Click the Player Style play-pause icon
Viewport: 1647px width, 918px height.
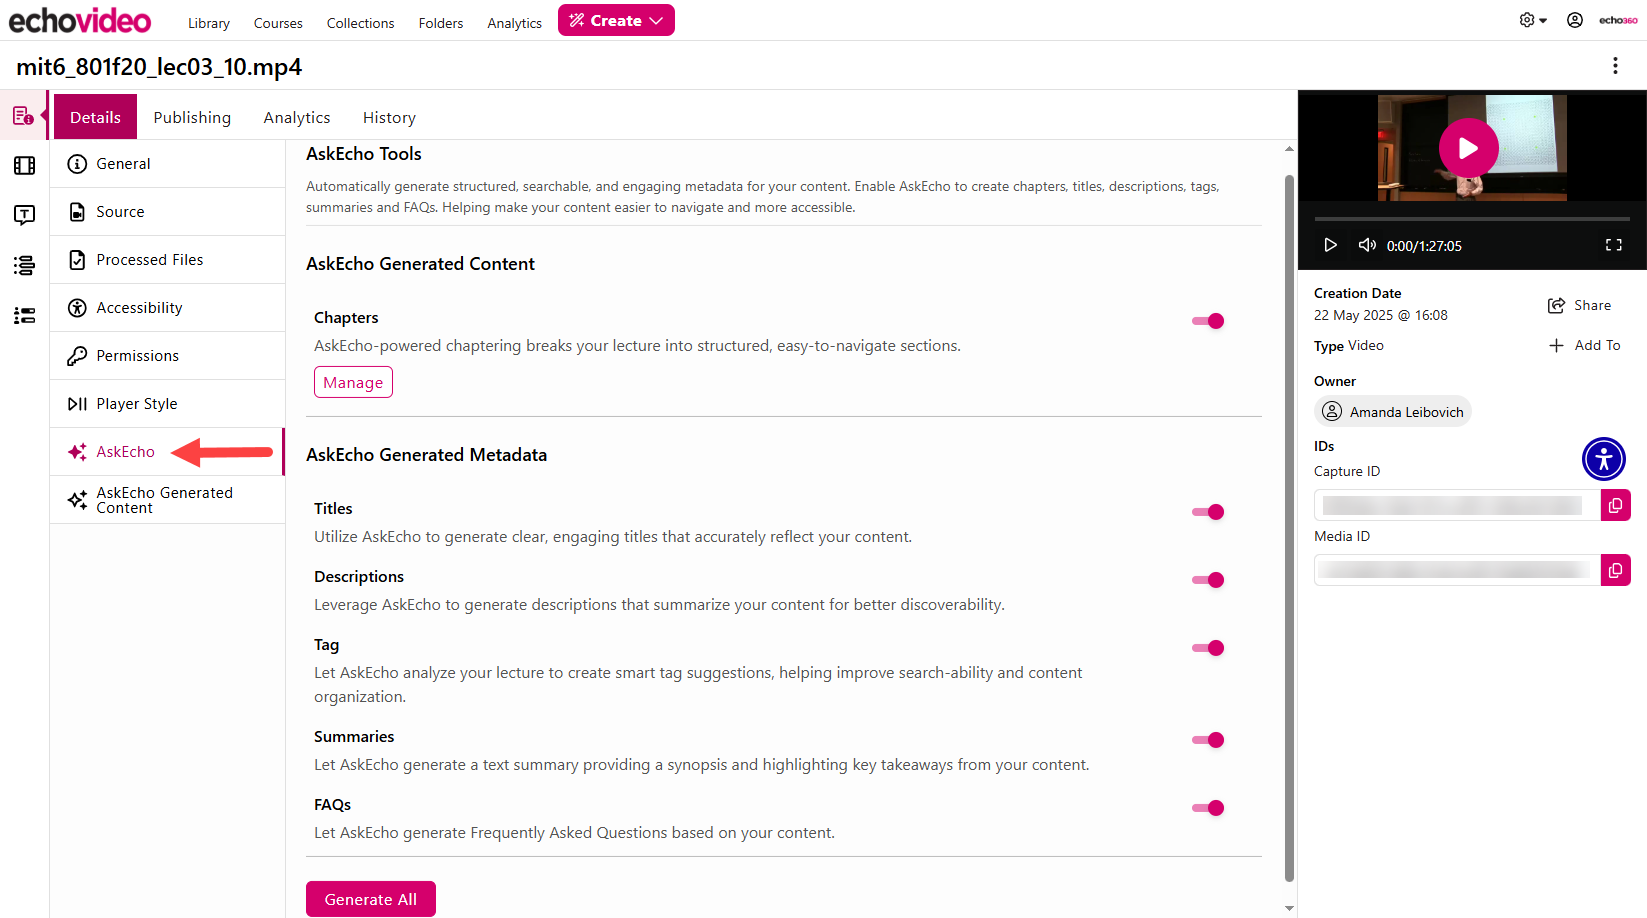[x=77, y=404]
